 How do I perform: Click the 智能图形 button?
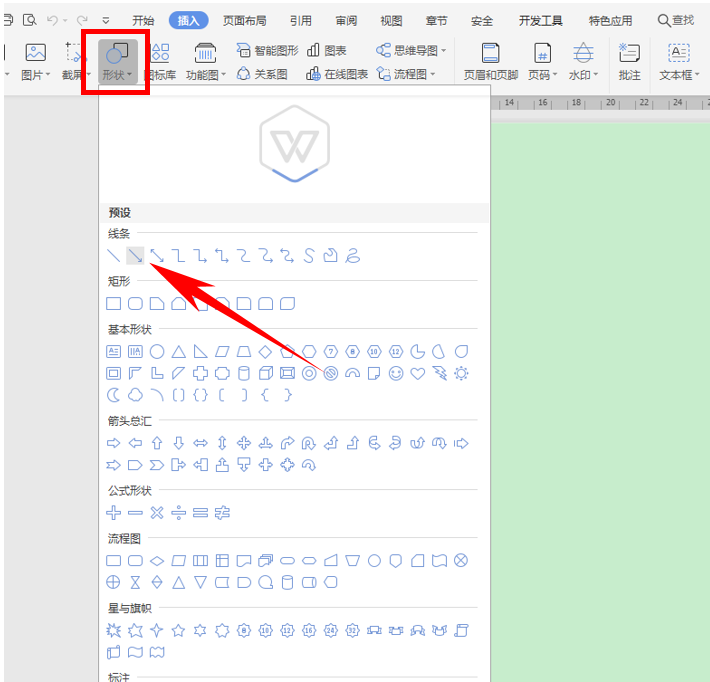click(268, 50)
